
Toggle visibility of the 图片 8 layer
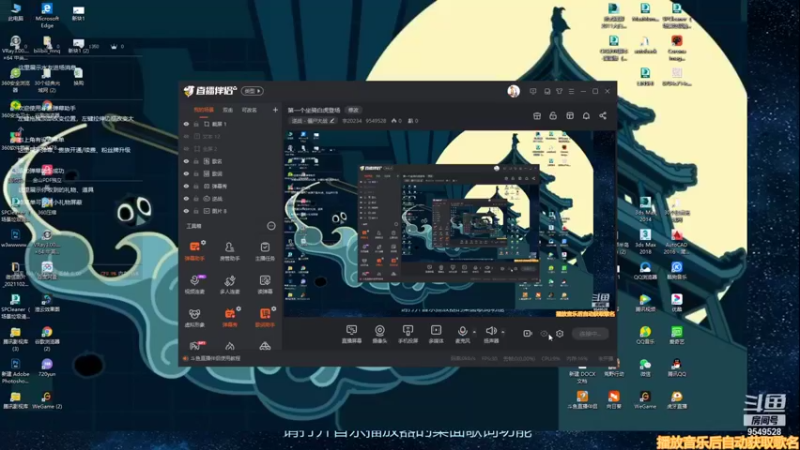coord(186,211)
